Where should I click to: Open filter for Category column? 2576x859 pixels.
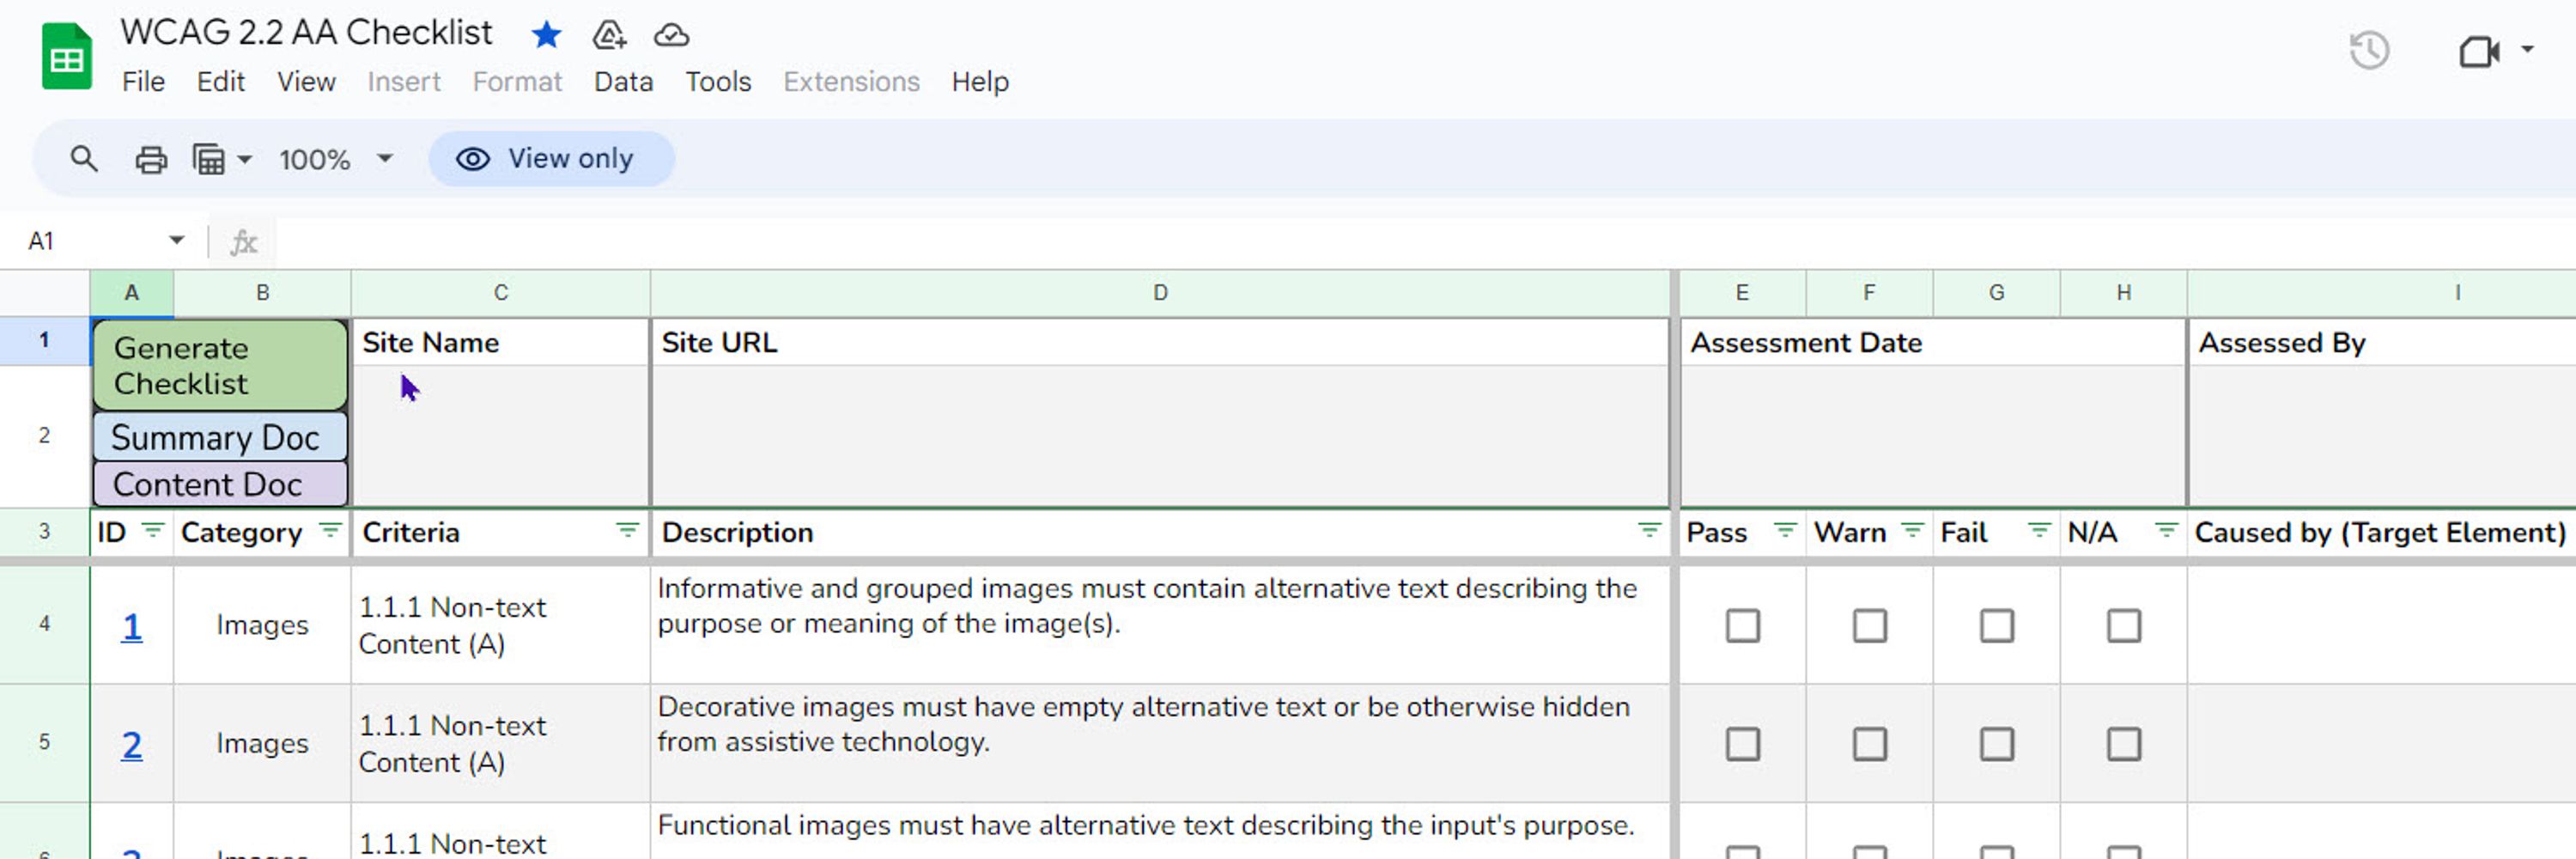click(x=329, y=530)
